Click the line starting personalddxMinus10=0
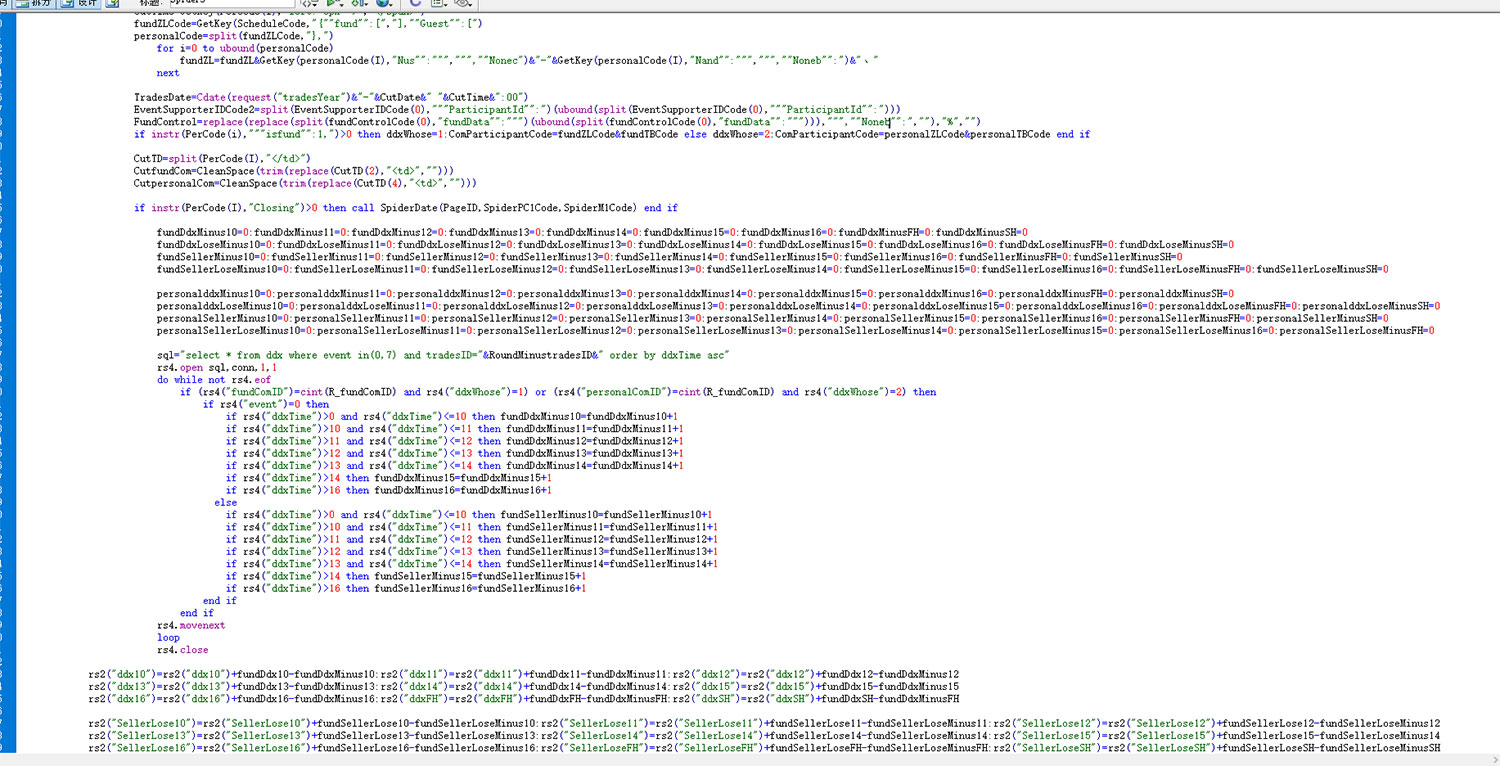 tap(696, 294)
